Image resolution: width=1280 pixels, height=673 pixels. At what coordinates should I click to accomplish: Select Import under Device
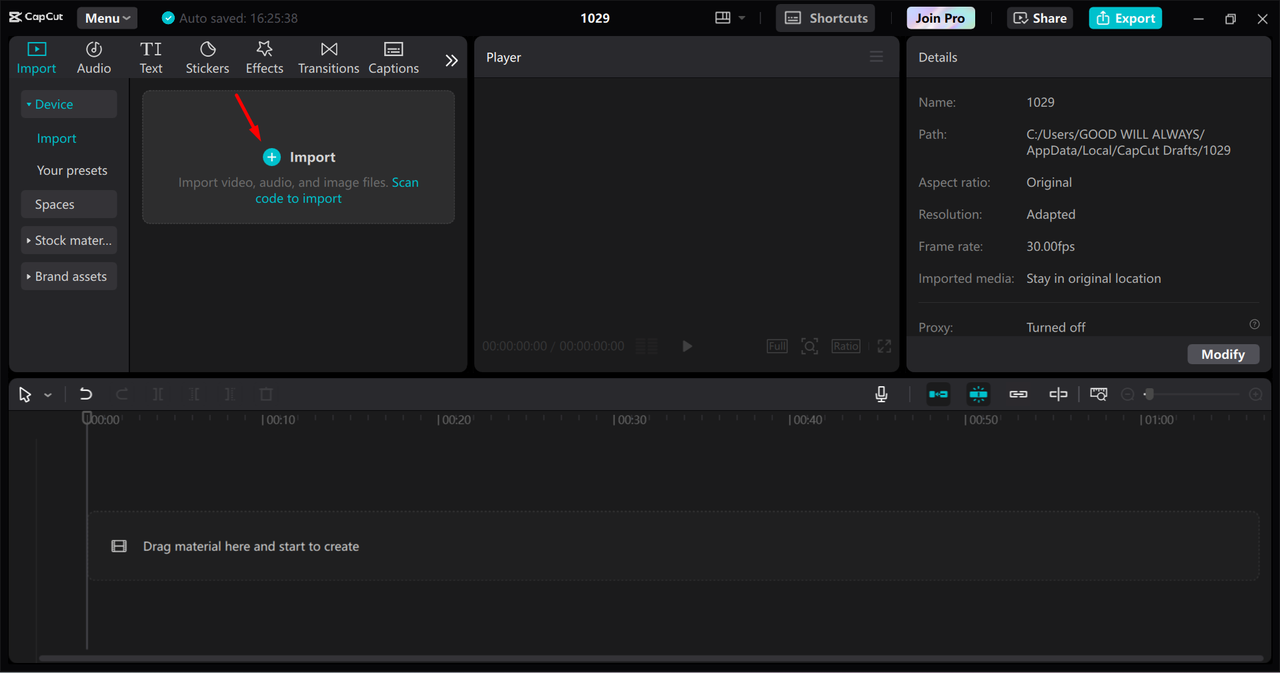pyautogui.click(x=57, y=138)
